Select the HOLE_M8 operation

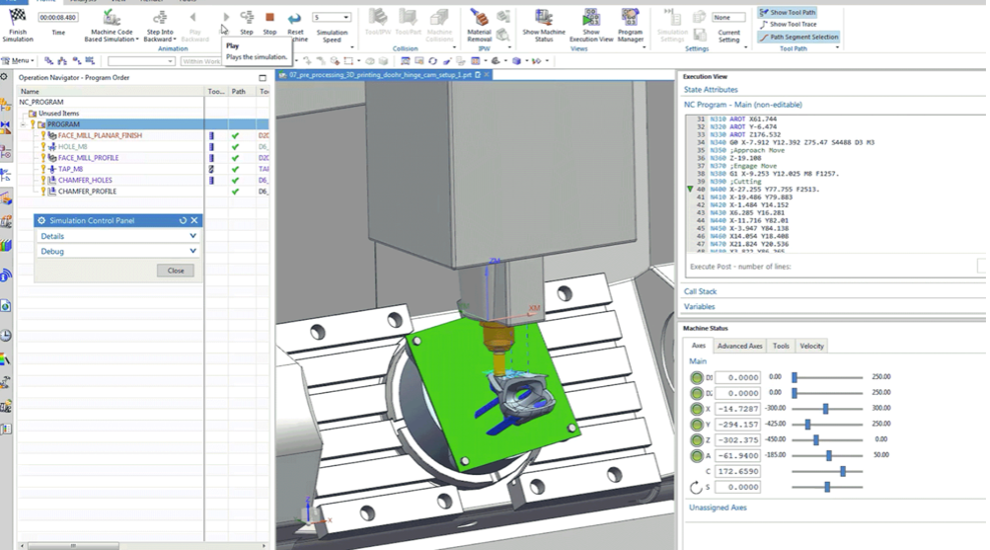[x=73, y=146]
